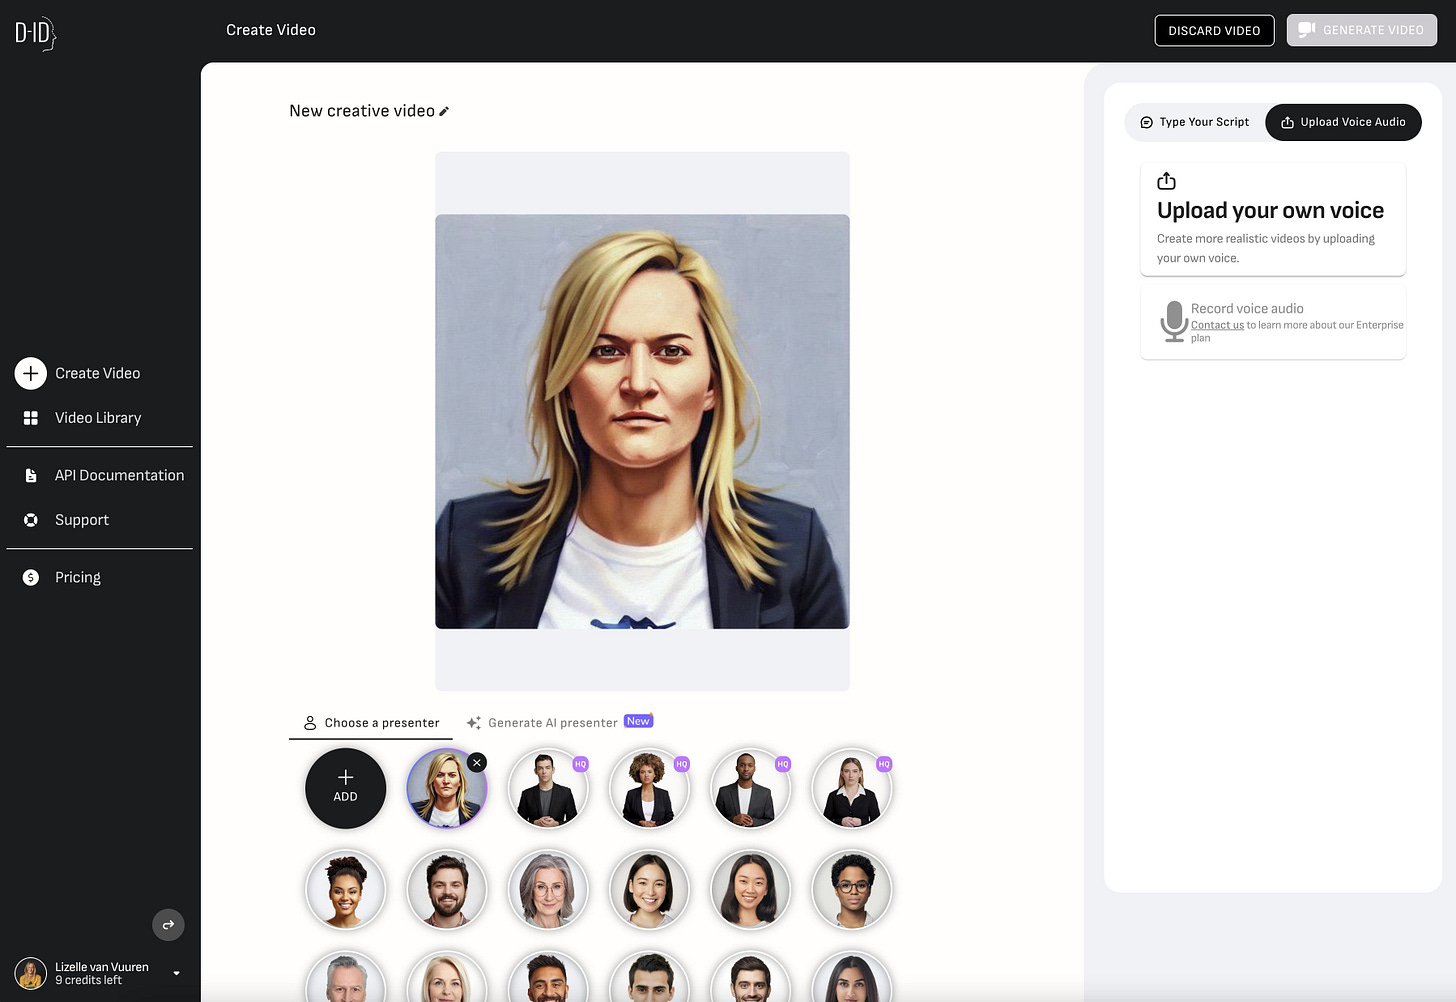Click the large presenter preview image
Viewport: 1456px width, 1002px height.
pyautogui.click(x=642, y=422)
